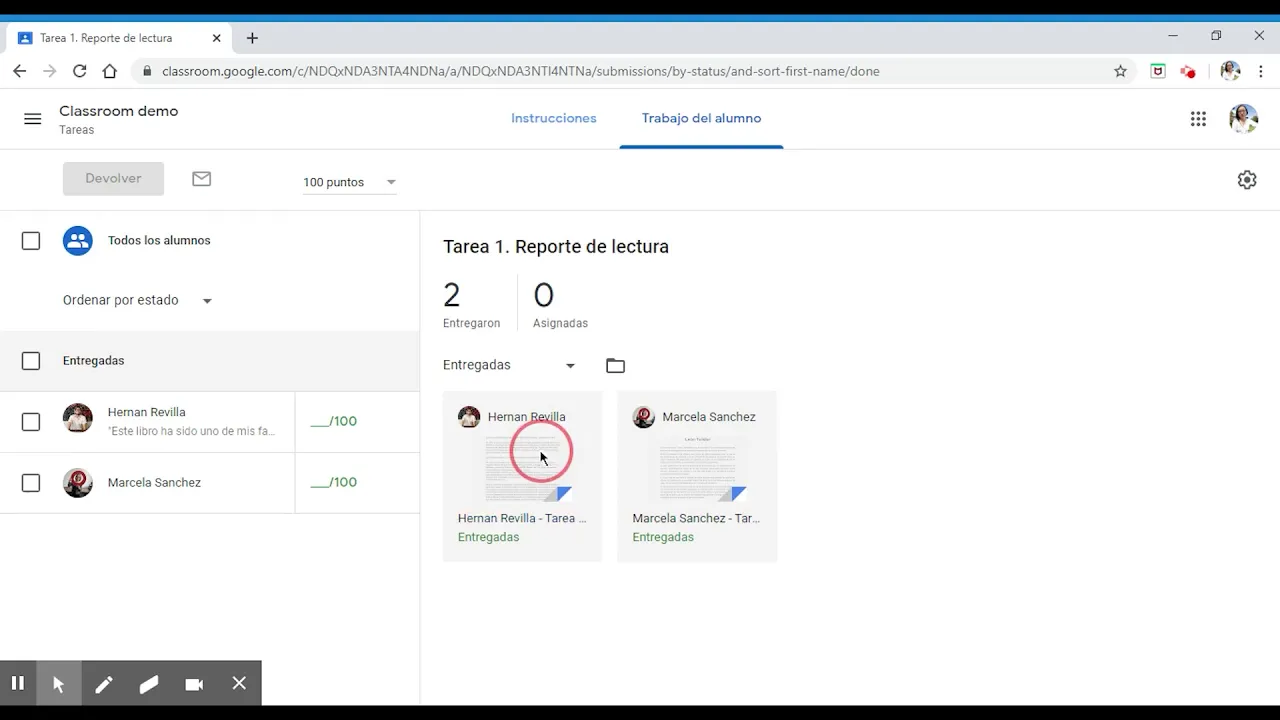Click the Chrome profile avatar in toolbar

coord(1231,71)
